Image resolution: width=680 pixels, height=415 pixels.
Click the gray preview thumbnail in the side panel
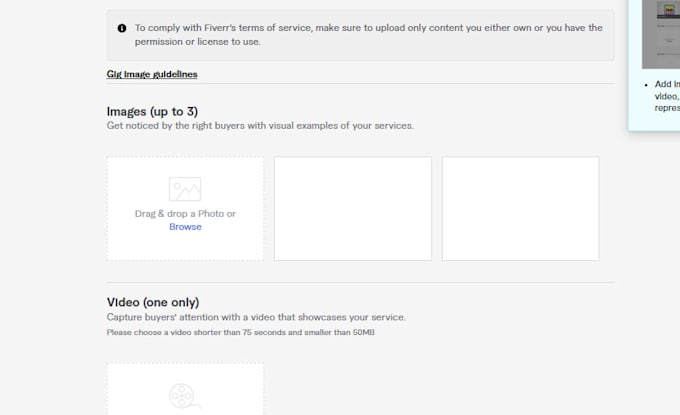661,34
